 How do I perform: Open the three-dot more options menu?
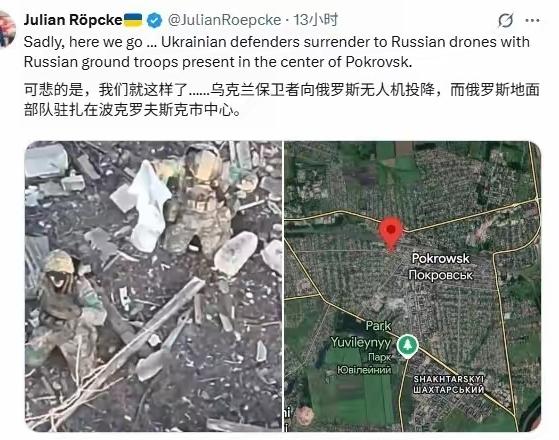click(x=532, y=21)
